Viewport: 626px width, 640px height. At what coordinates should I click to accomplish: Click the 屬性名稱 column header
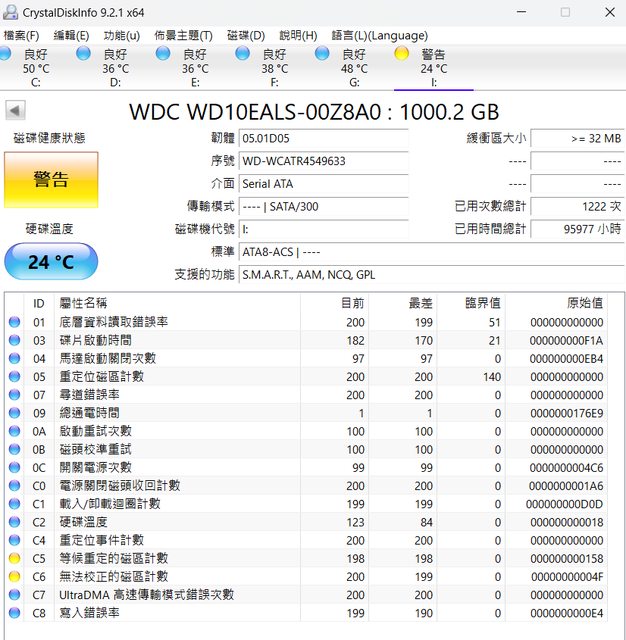tap(84, 303)
